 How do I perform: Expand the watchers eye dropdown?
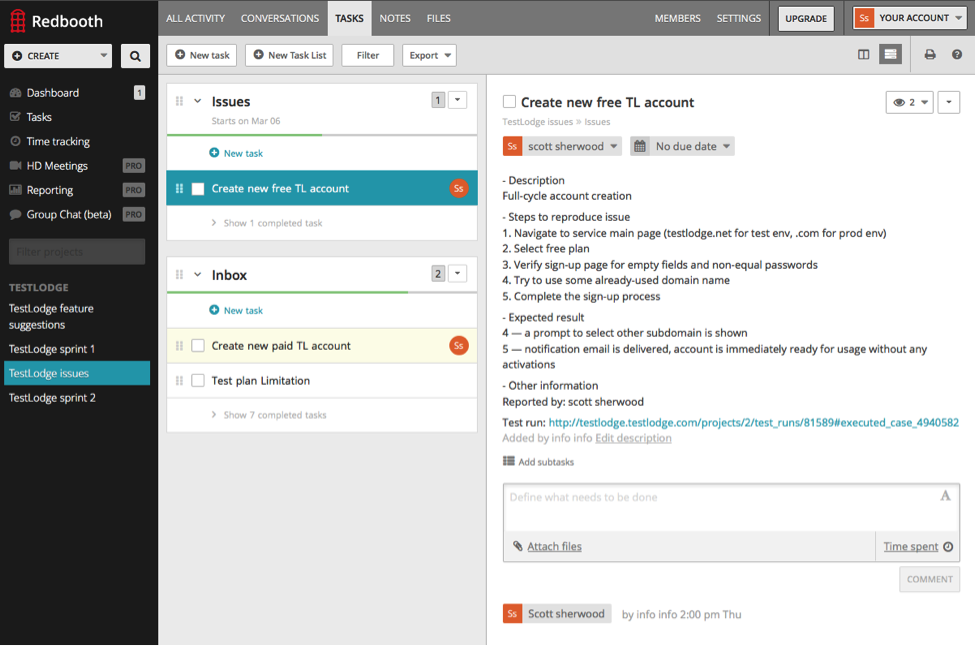909,102
